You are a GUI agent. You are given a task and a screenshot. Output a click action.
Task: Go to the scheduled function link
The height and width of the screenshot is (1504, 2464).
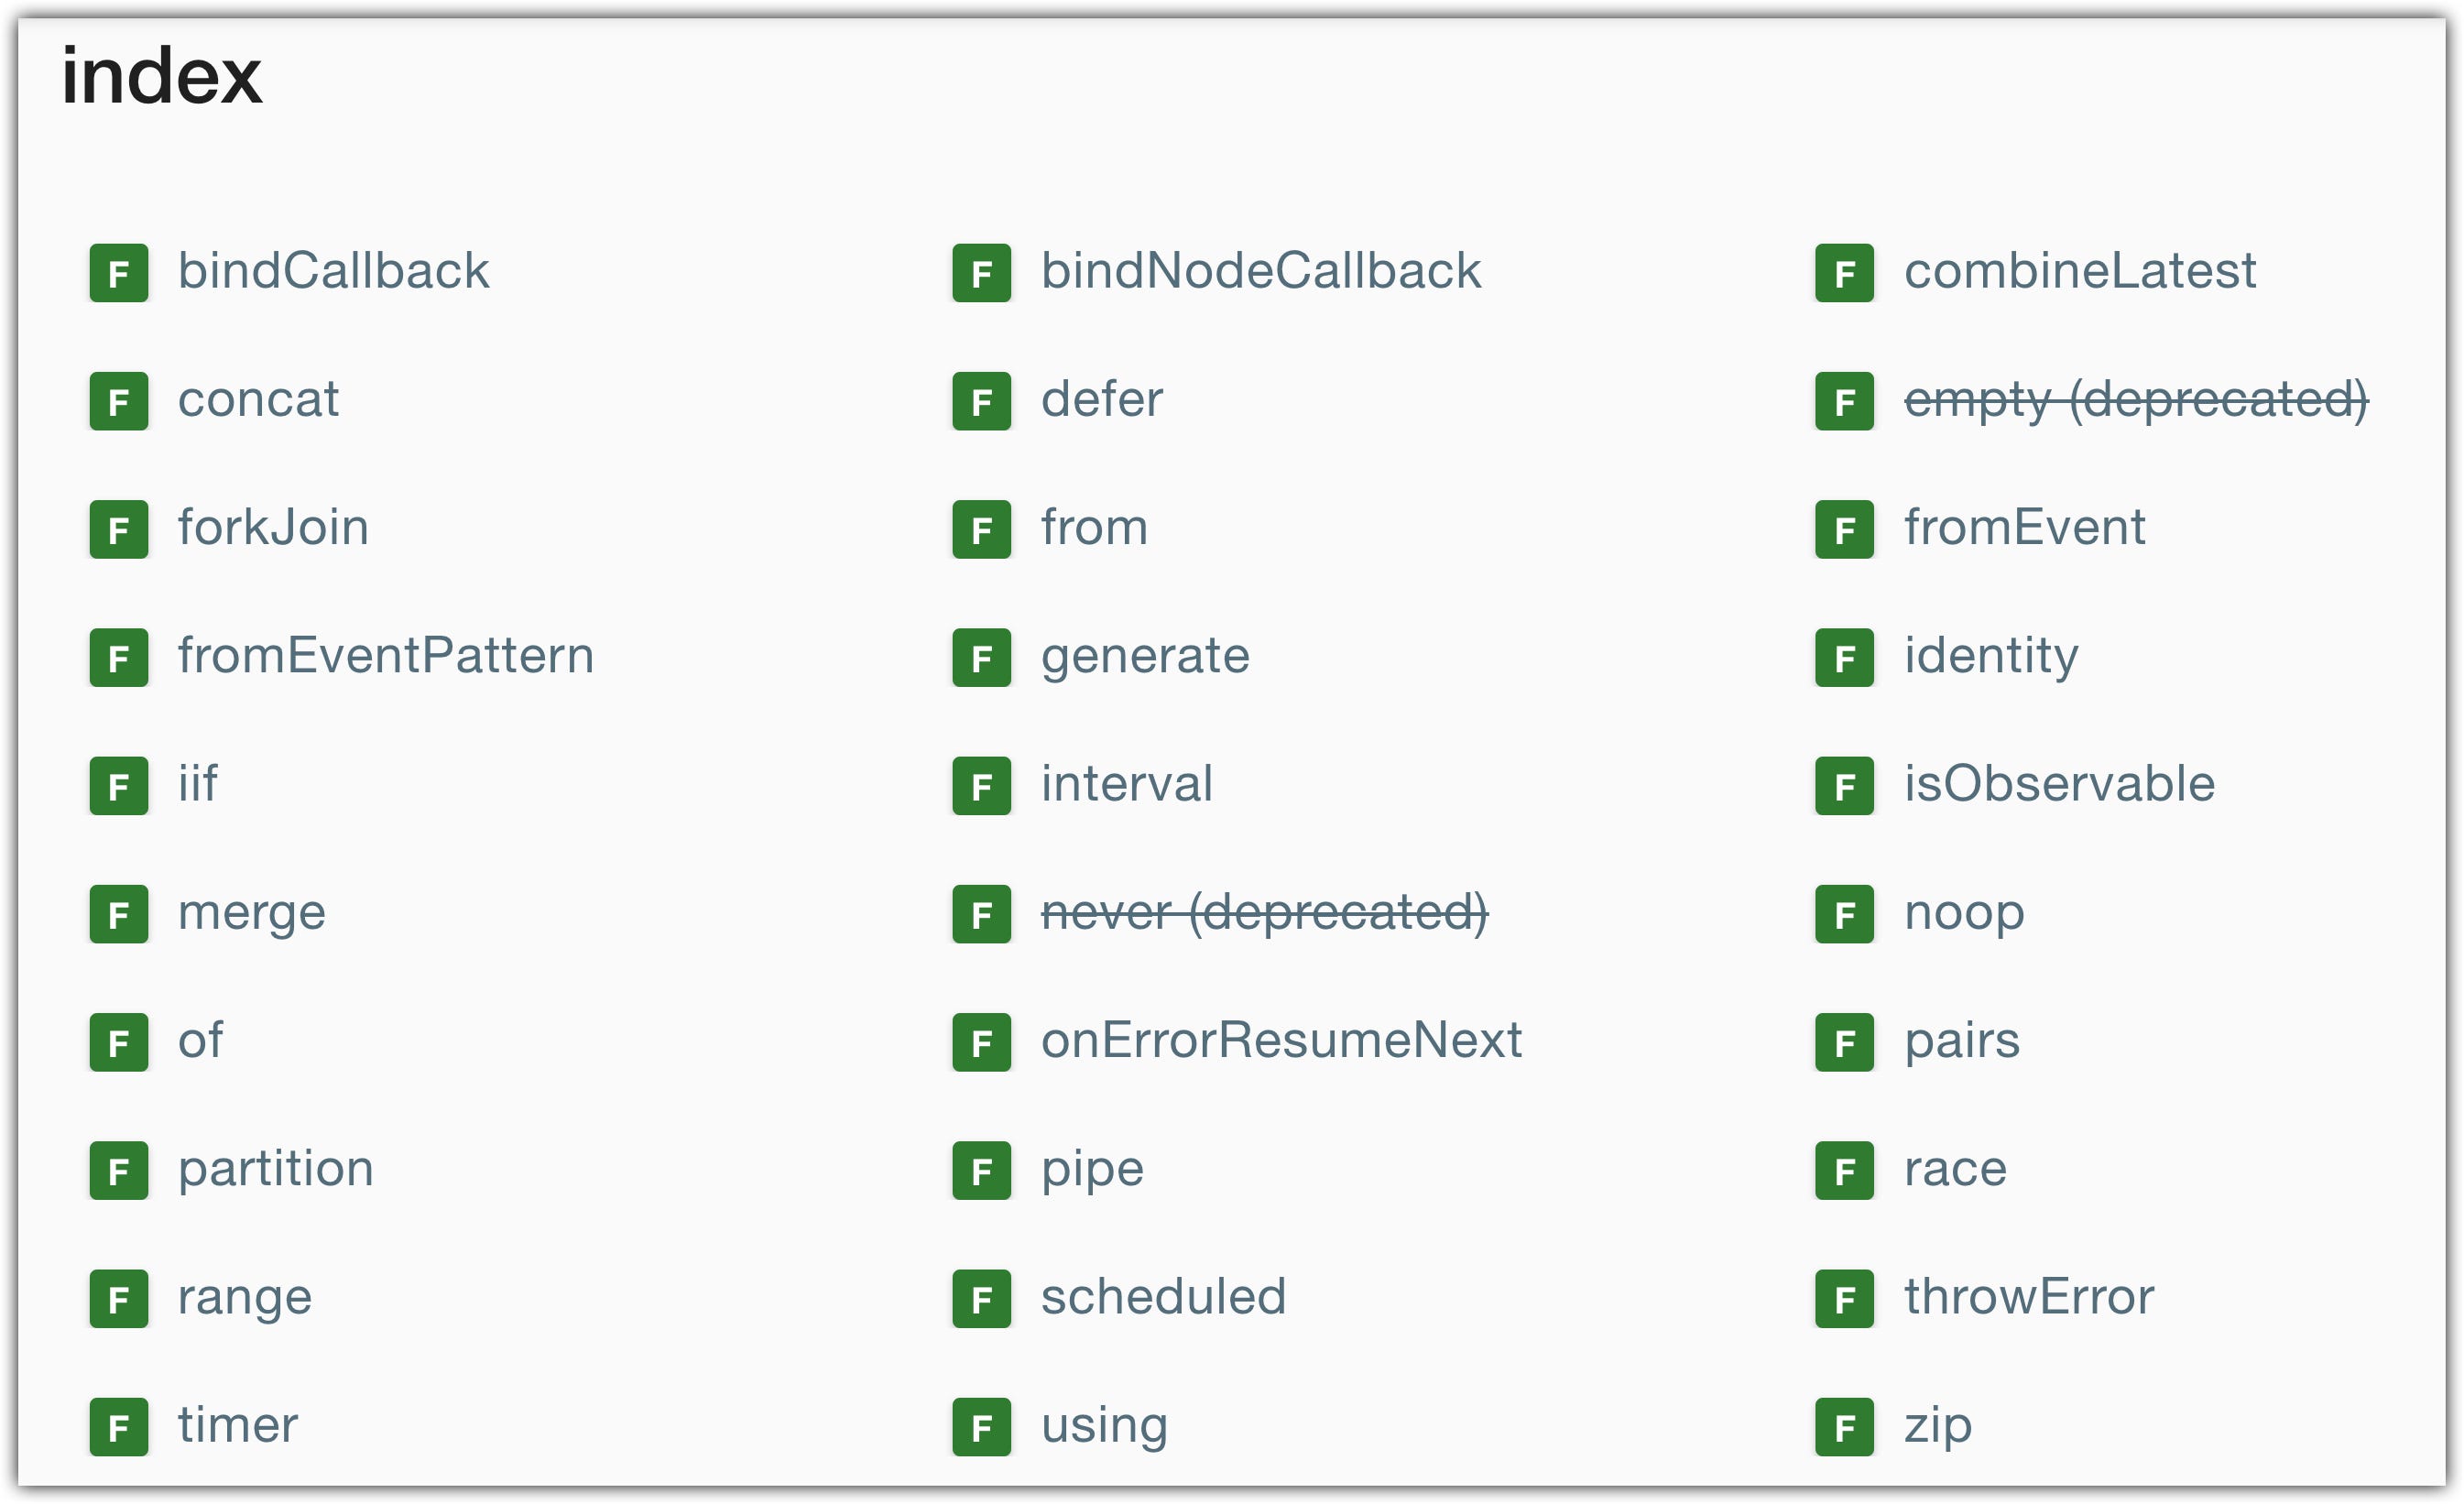pos(1163,1297)
